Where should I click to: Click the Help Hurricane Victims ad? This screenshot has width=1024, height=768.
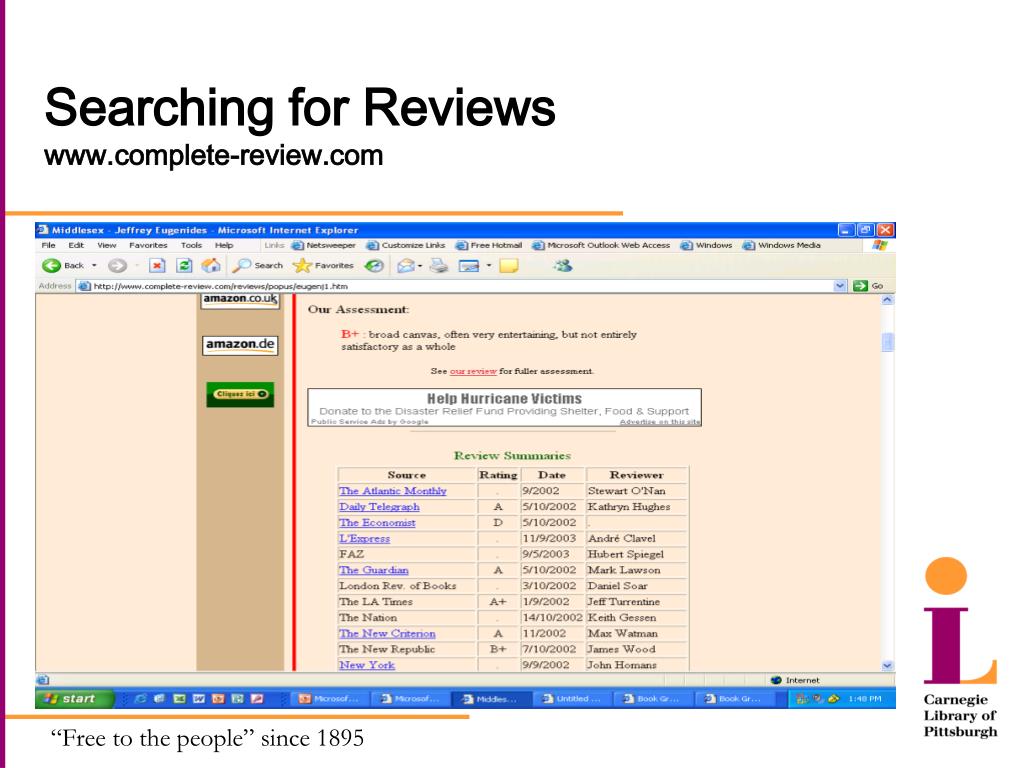point(504,408)
